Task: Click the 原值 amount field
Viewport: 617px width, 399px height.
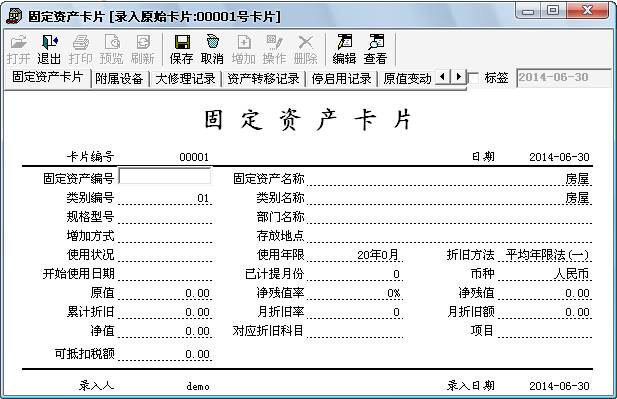Action: pyautogui.click(x=165, y=293)
